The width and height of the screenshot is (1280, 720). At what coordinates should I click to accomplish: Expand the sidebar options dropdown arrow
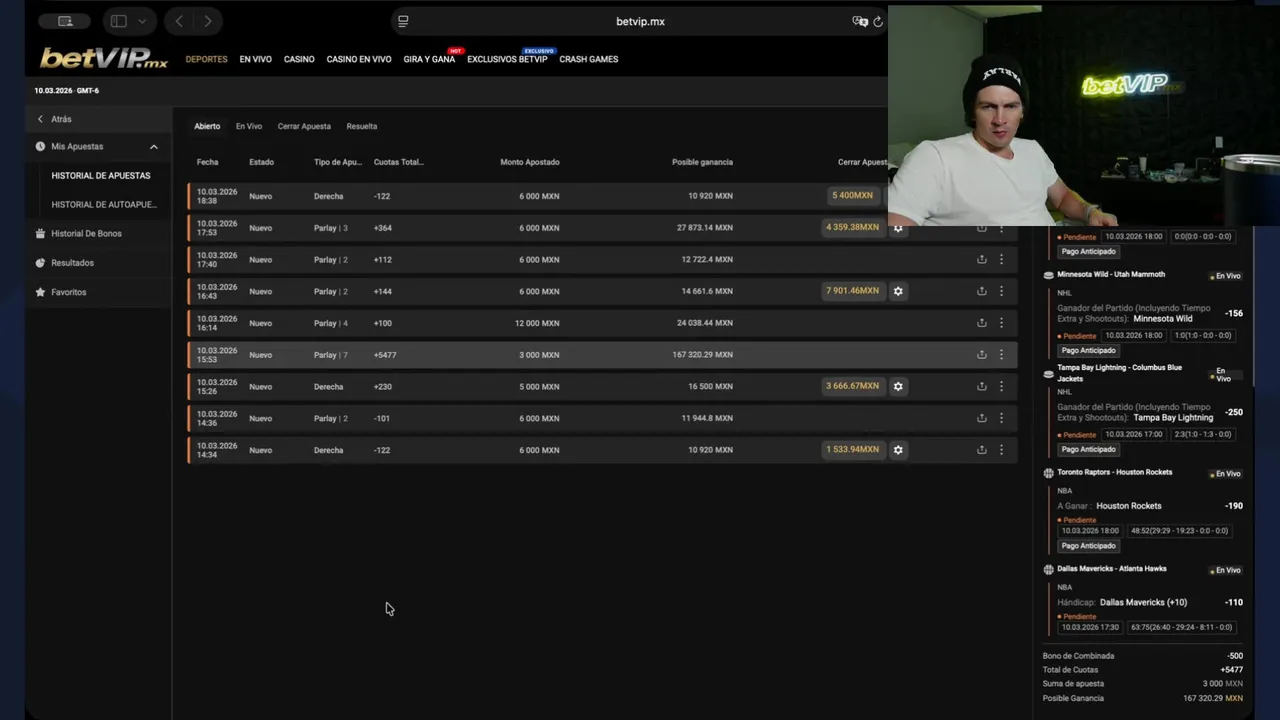142,21
